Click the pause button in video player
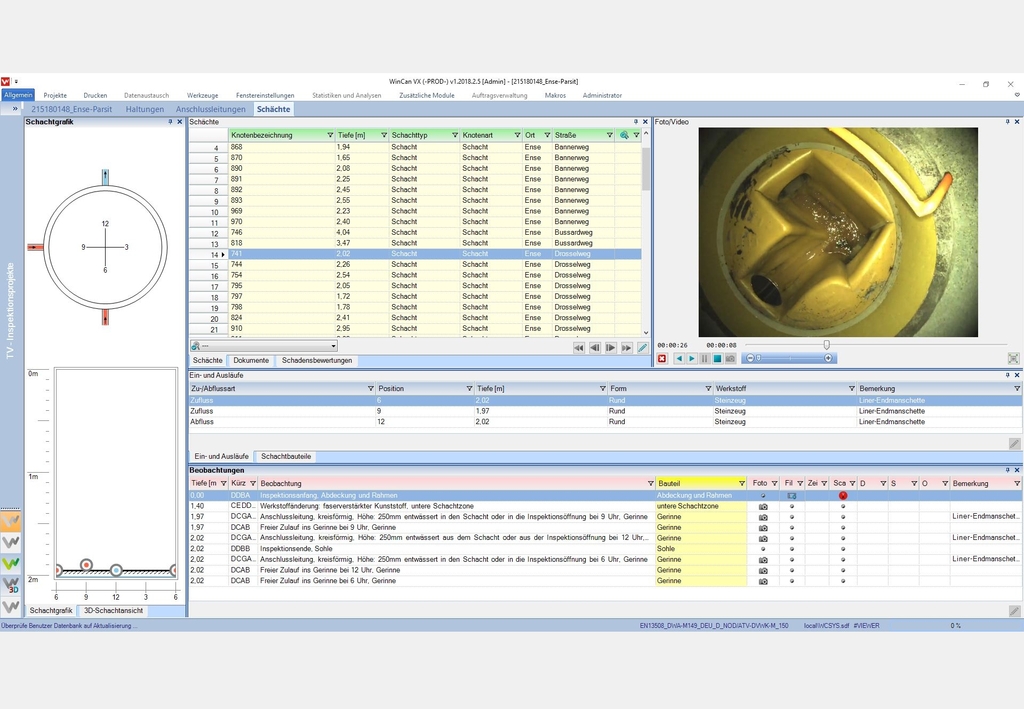This screenshot has height=709, width=1024. [x=704, y=358]
